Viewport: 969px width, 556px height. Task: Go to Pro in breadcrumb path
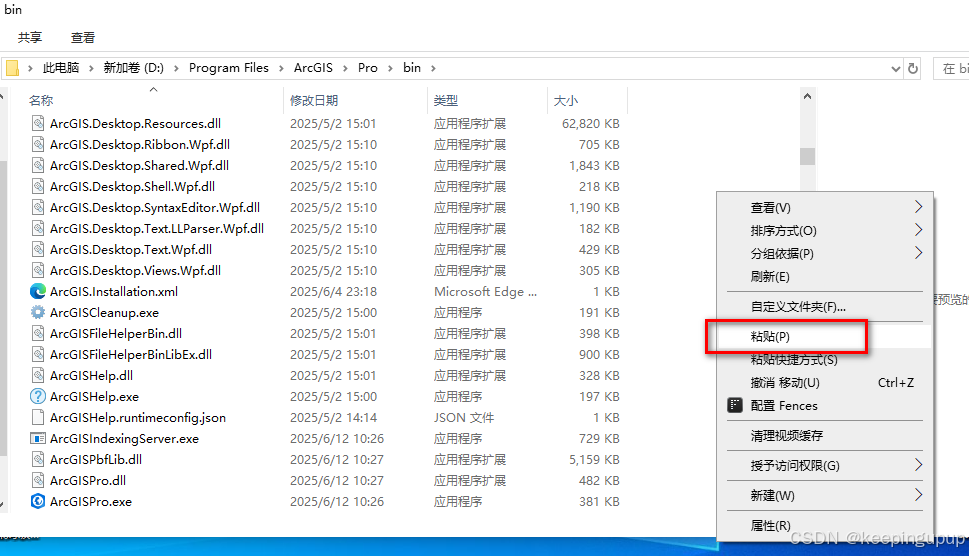[x=368, y=68]
